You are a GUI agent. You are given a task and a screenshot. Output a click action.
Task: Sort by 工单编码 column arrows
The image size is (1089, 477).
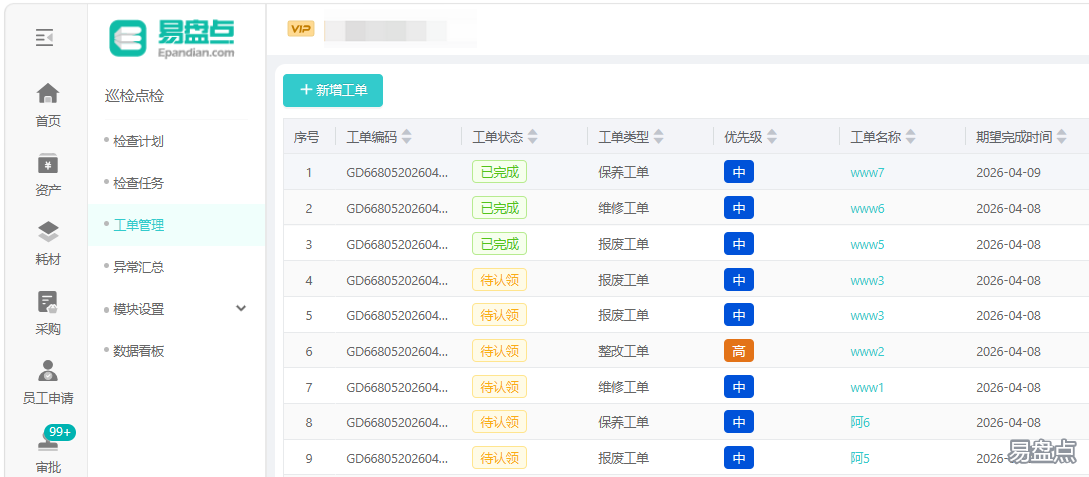point(407,137)
